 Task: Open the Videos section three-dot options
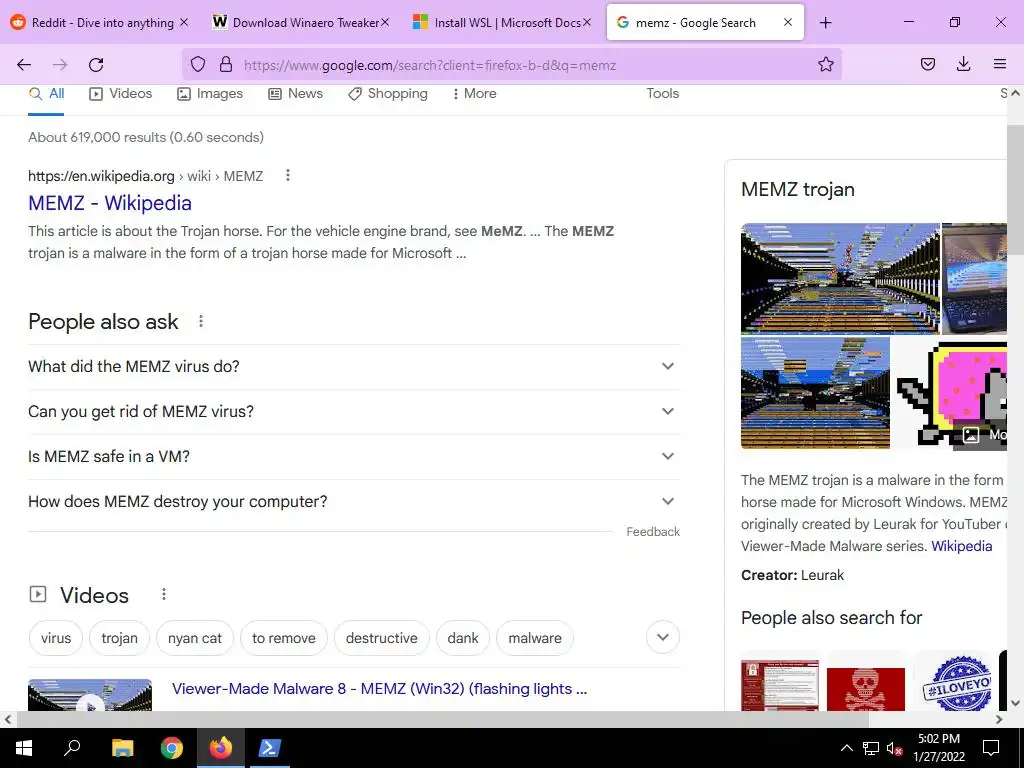[x=163, y=594]
